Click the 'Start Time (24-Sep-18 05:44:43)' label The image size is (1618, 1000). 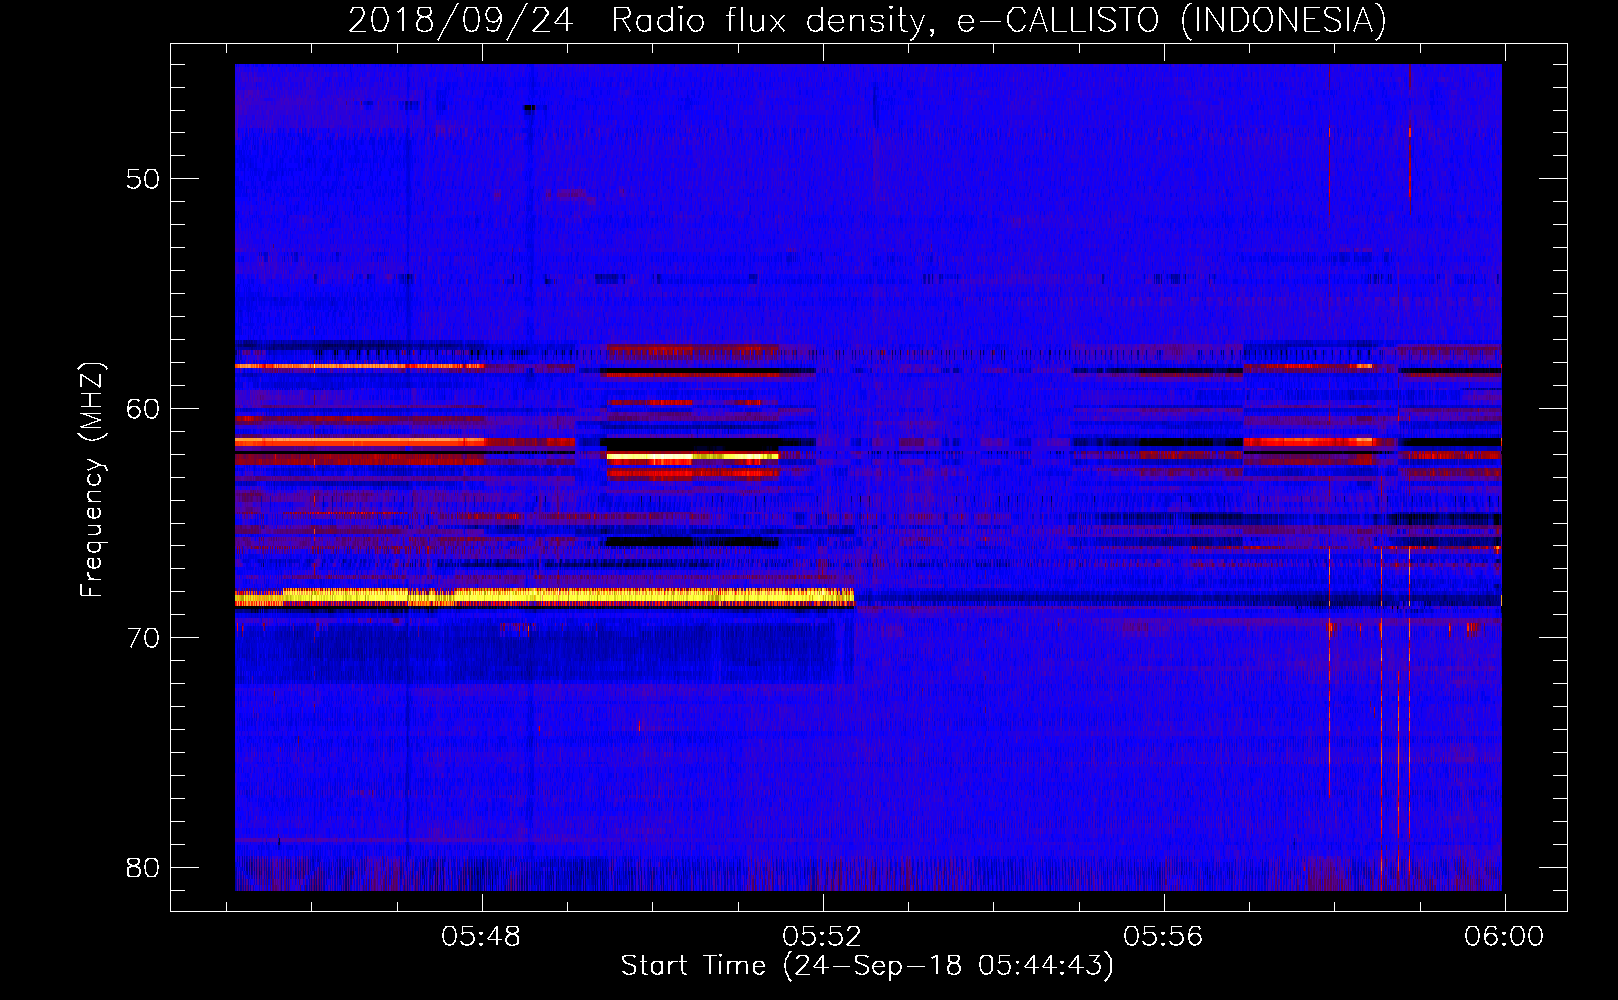867,966
